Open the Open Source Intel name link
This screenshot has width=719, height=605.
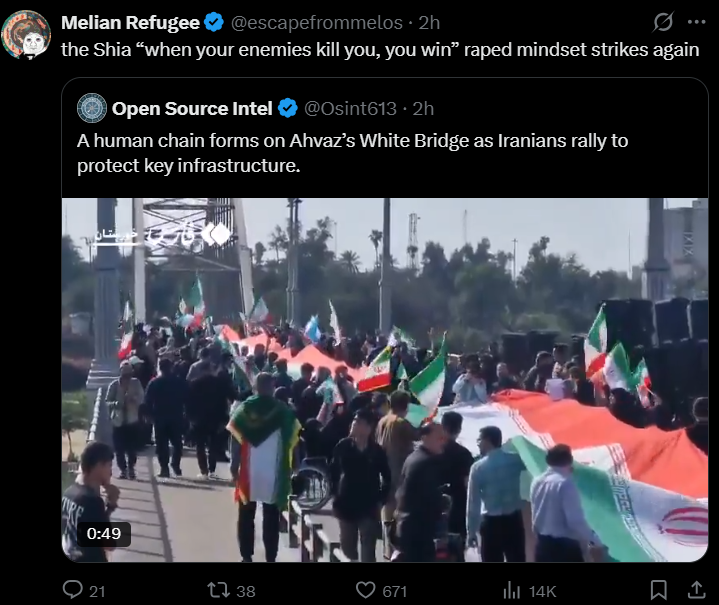tap(192, 109)
